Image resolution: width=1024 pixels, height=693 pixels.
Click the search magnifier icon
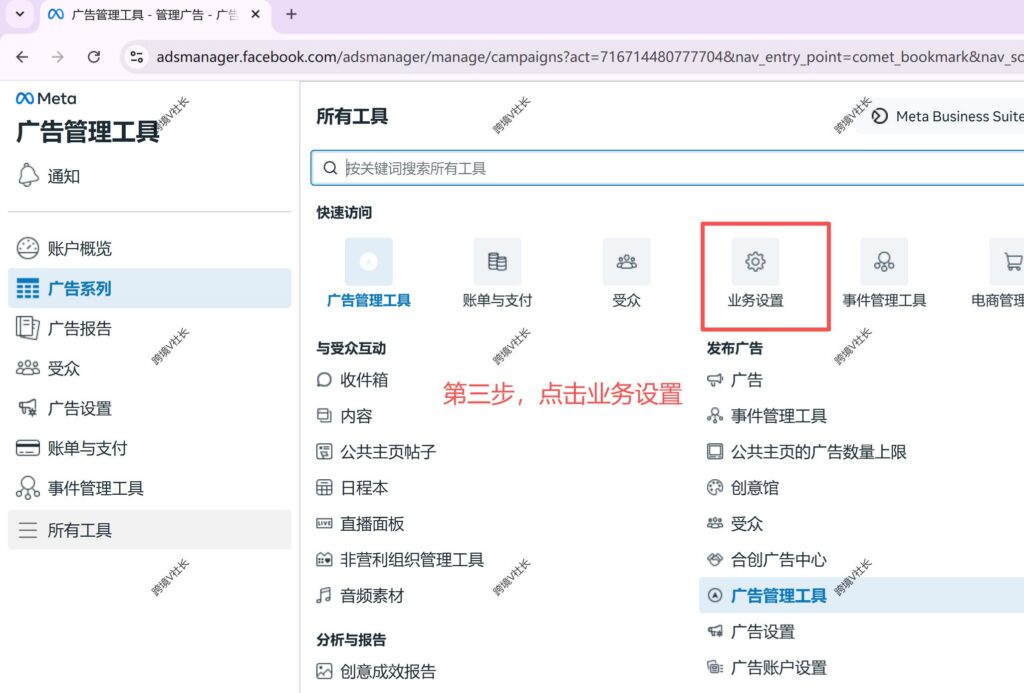[330, 169]
